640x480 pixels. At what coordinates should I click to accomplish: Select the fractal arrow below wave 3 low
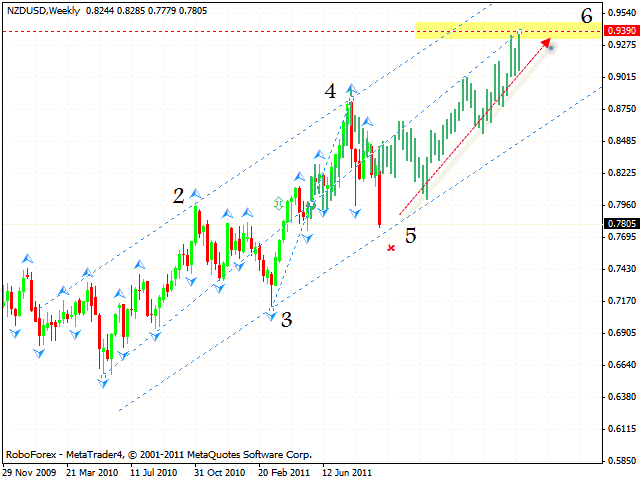tap(271, 315)
